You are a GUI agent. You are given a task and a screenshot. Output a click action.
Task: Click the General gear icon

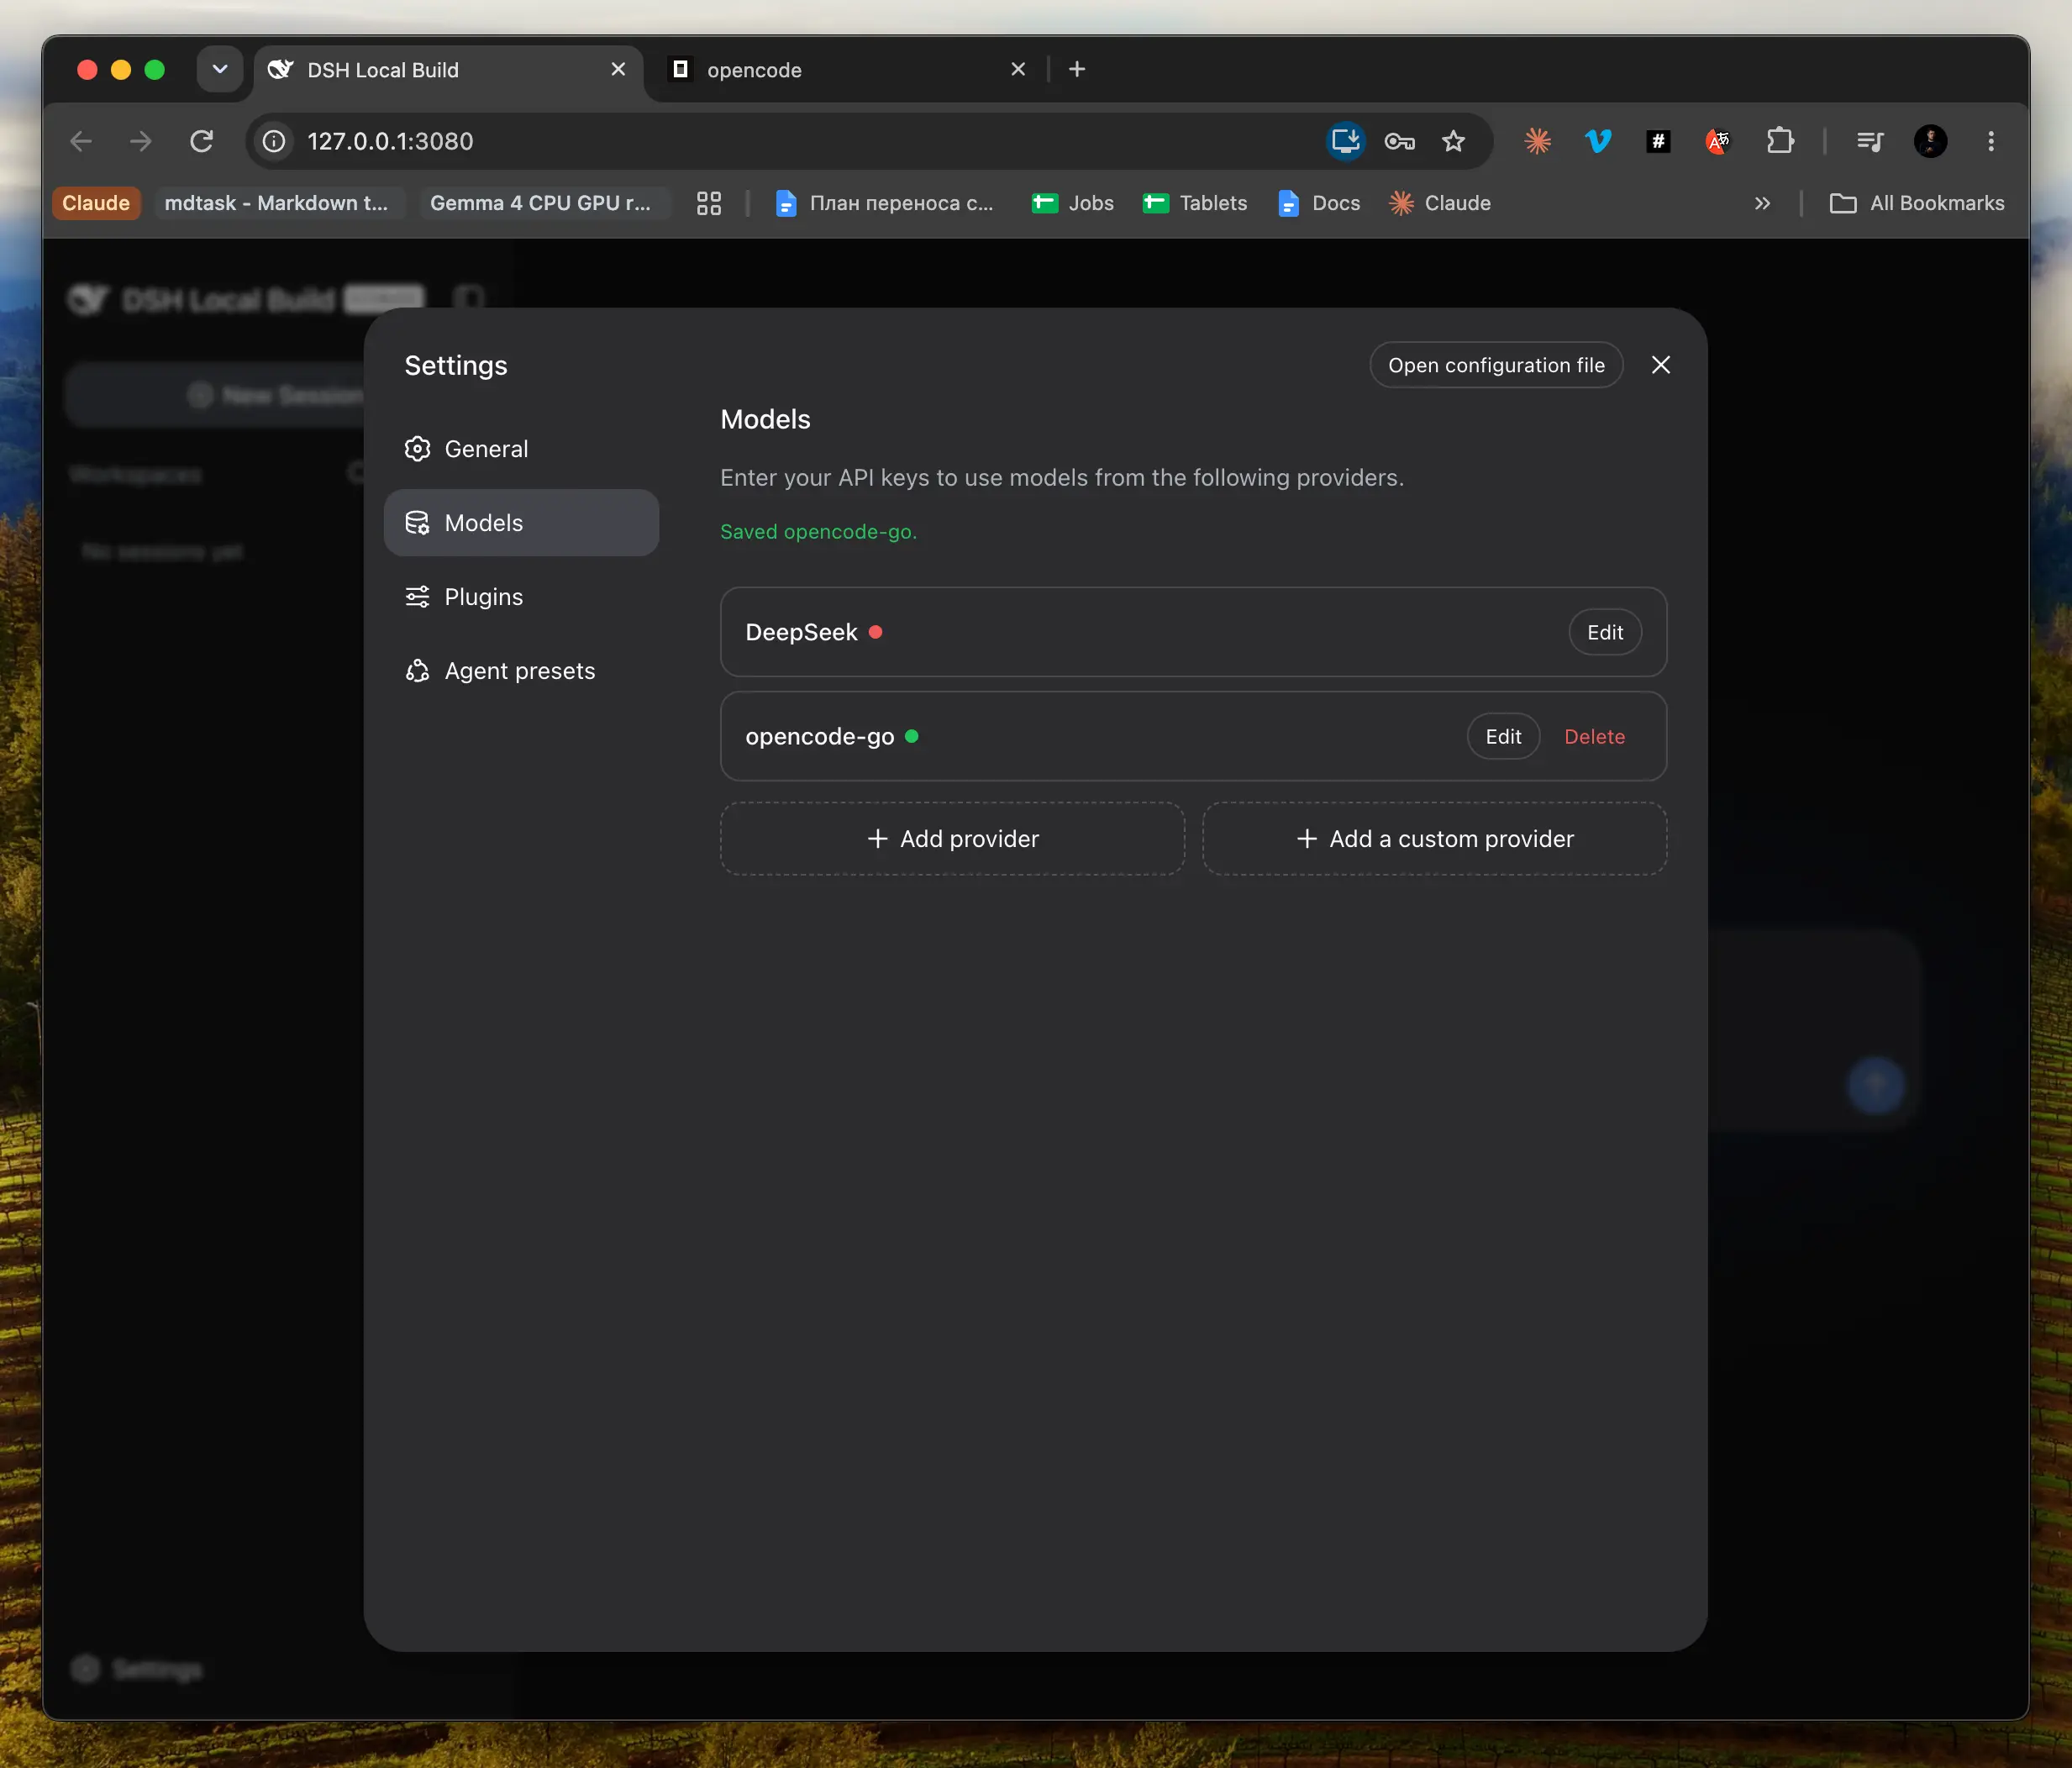pyautogui.click(x=417, y=449)
